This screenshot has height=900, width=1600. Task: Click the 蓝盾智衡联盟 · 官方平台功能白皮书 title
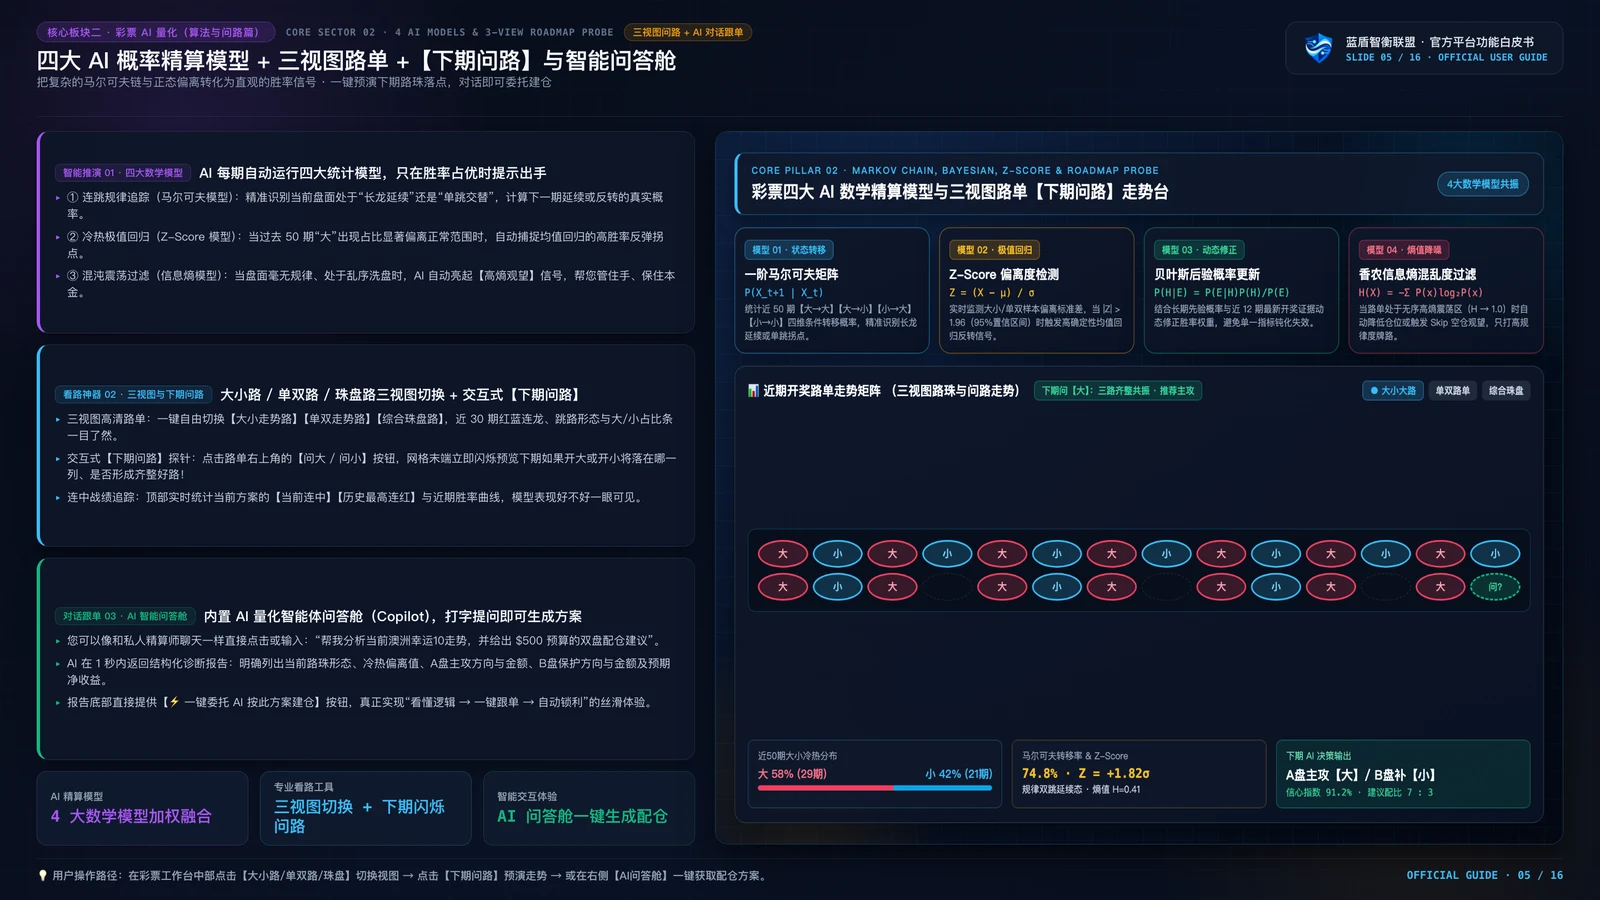[1439, 42]
